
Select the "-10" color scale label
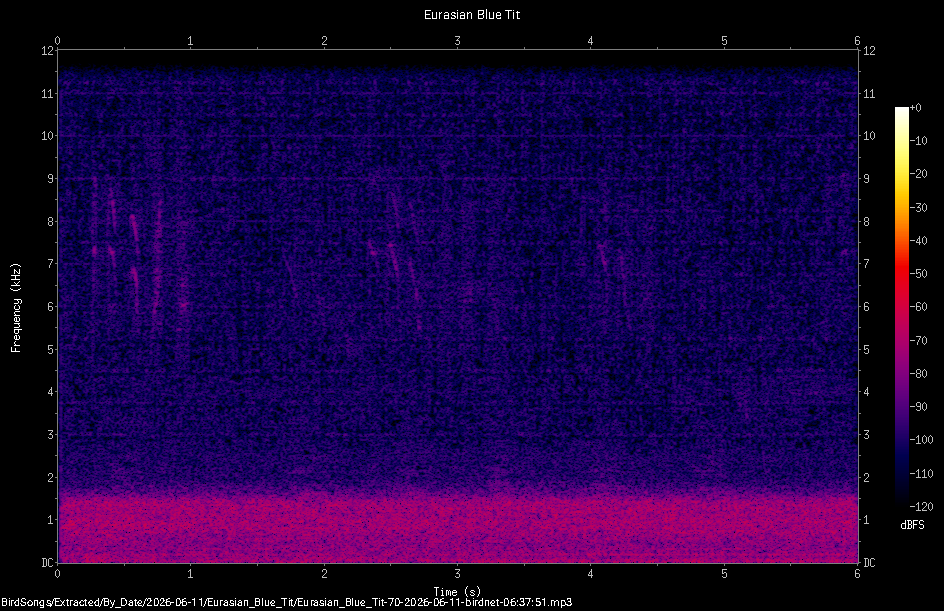click(x=919, y=141)
